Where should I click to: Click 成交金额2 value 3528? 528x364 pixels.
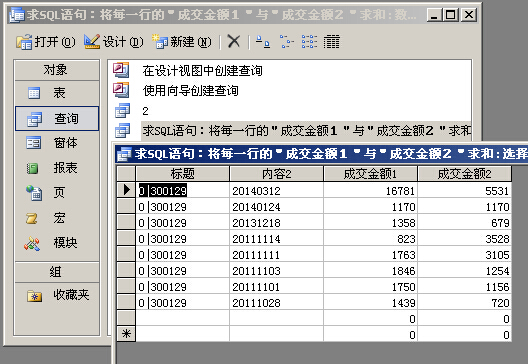(464, 239)
